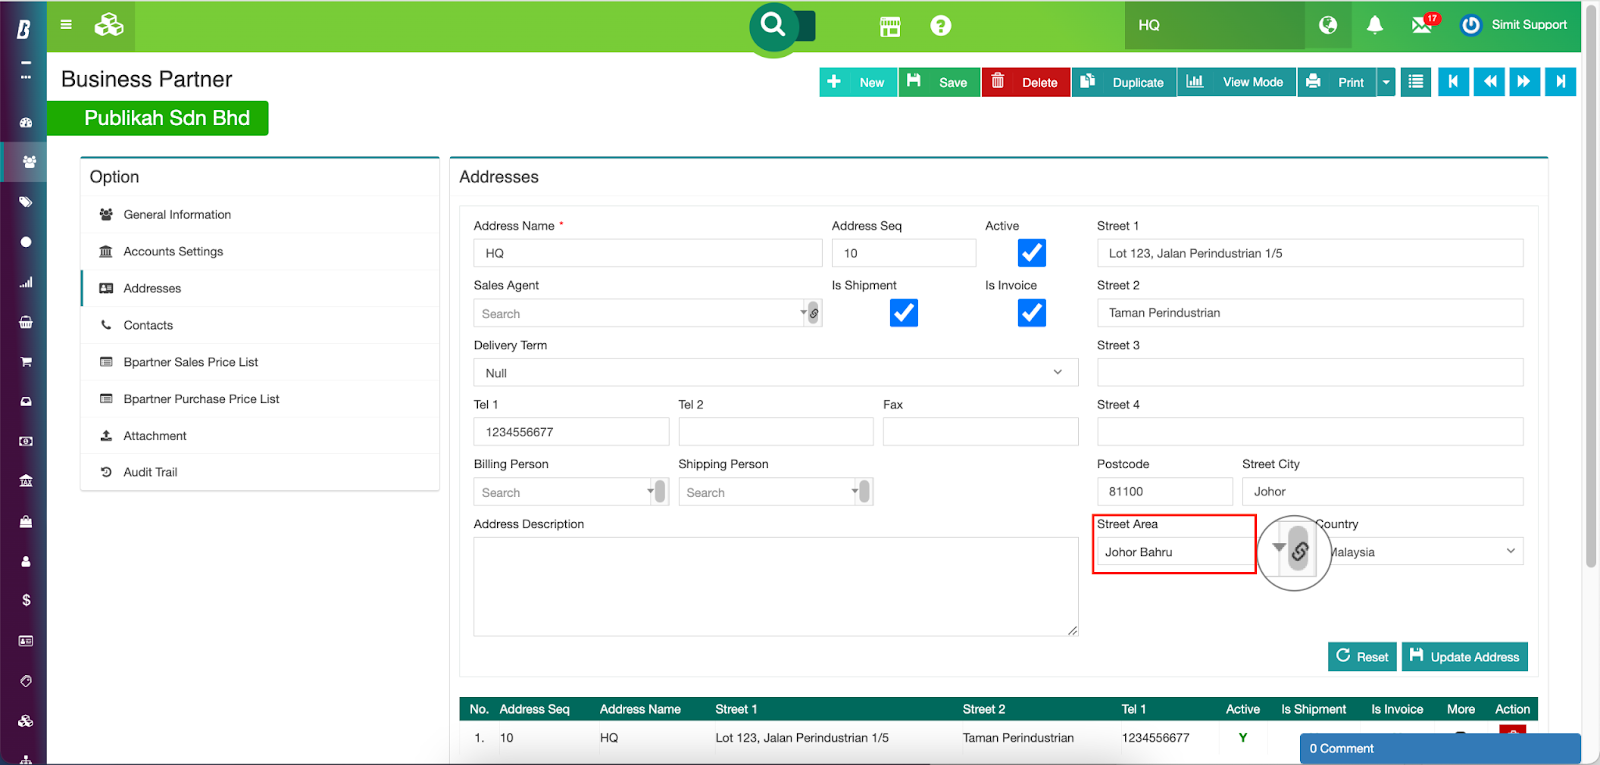Switch to list view icon in toolbar
Viewport: 1600px width, 765px height.
click(x=1415, y=82)
